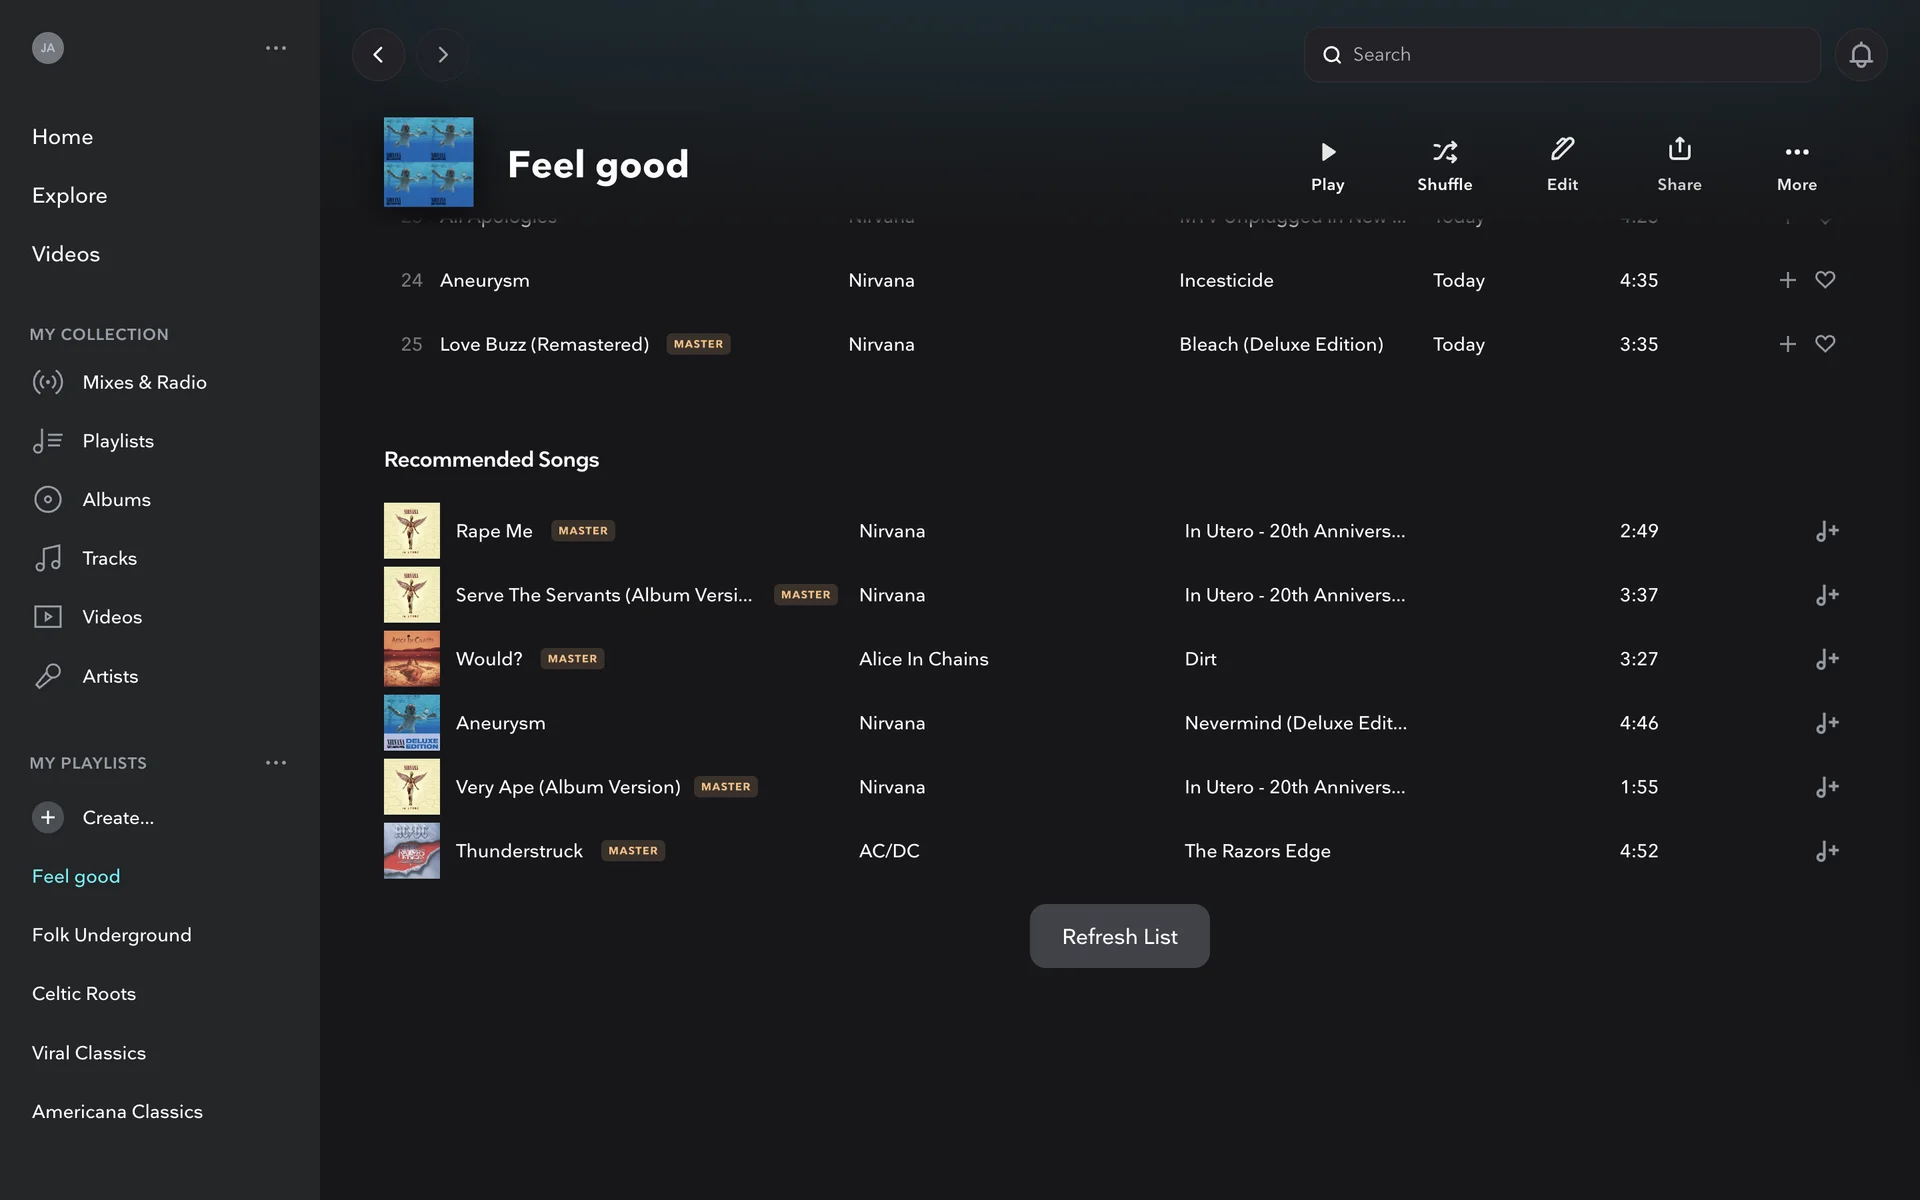Viewport: 1920px width, 1200px height.
Task: Add Thunderstruck to playlist via plus-note icon
Action: pyautogui.click(x=1826, y=851)
